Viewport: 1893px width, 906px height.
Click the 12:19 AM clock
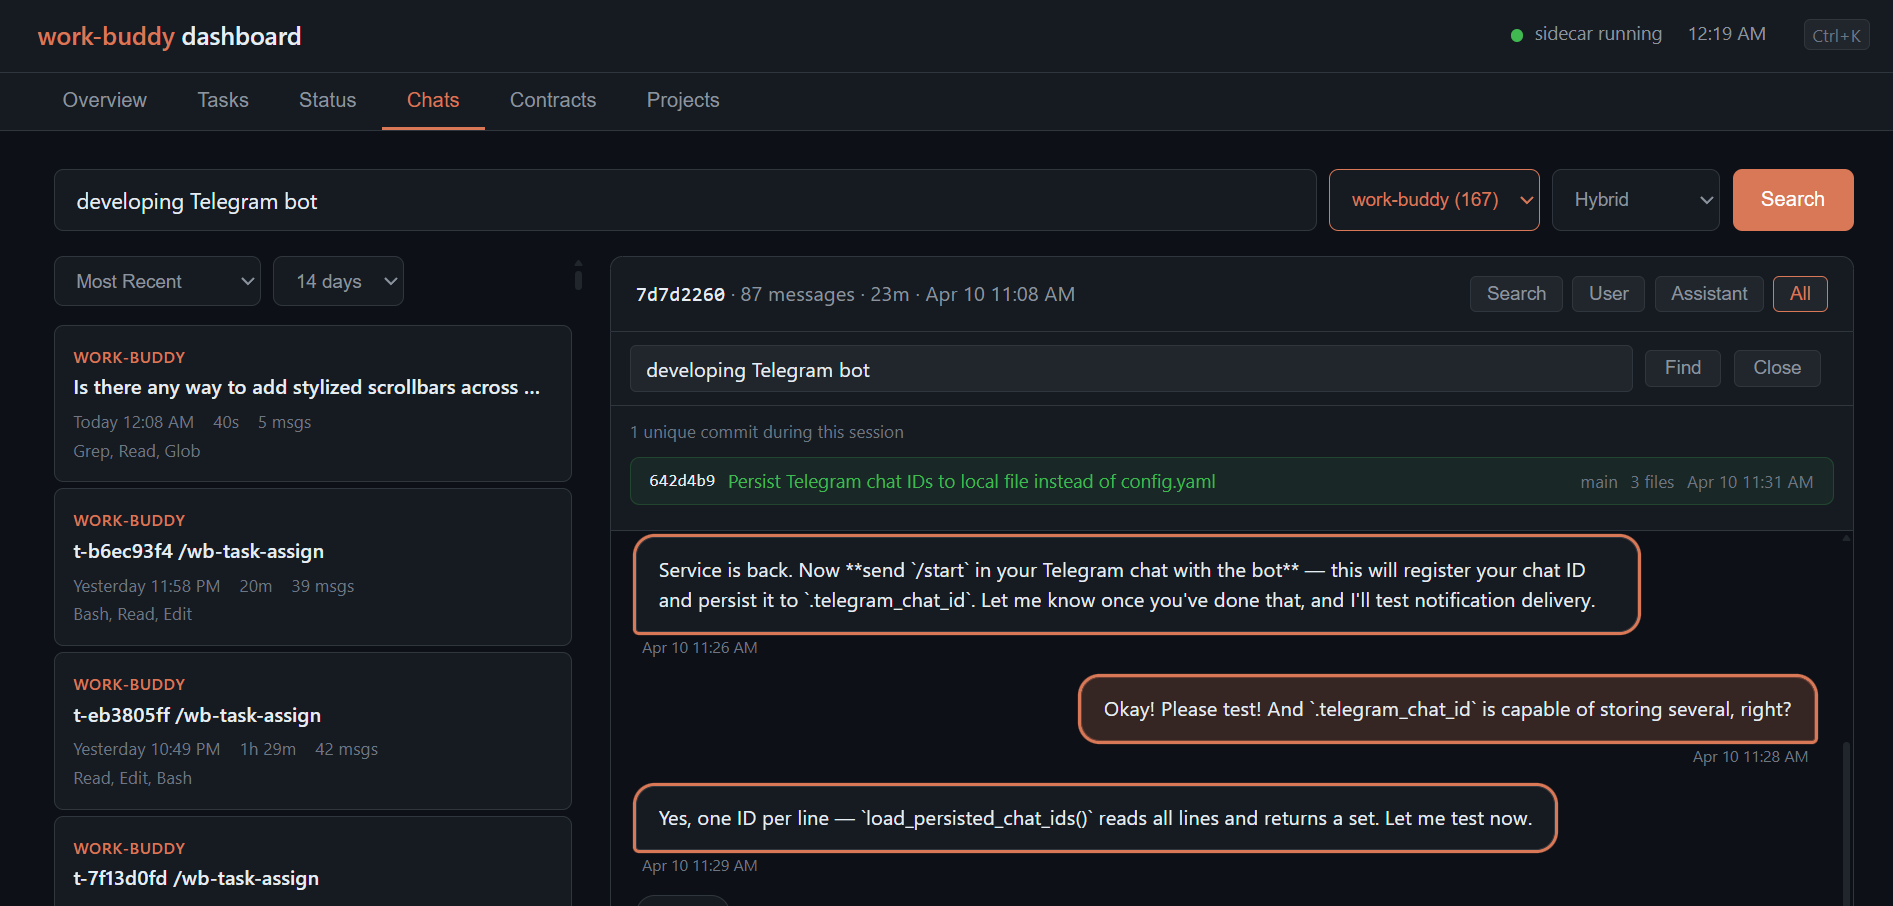[1727, 34]
